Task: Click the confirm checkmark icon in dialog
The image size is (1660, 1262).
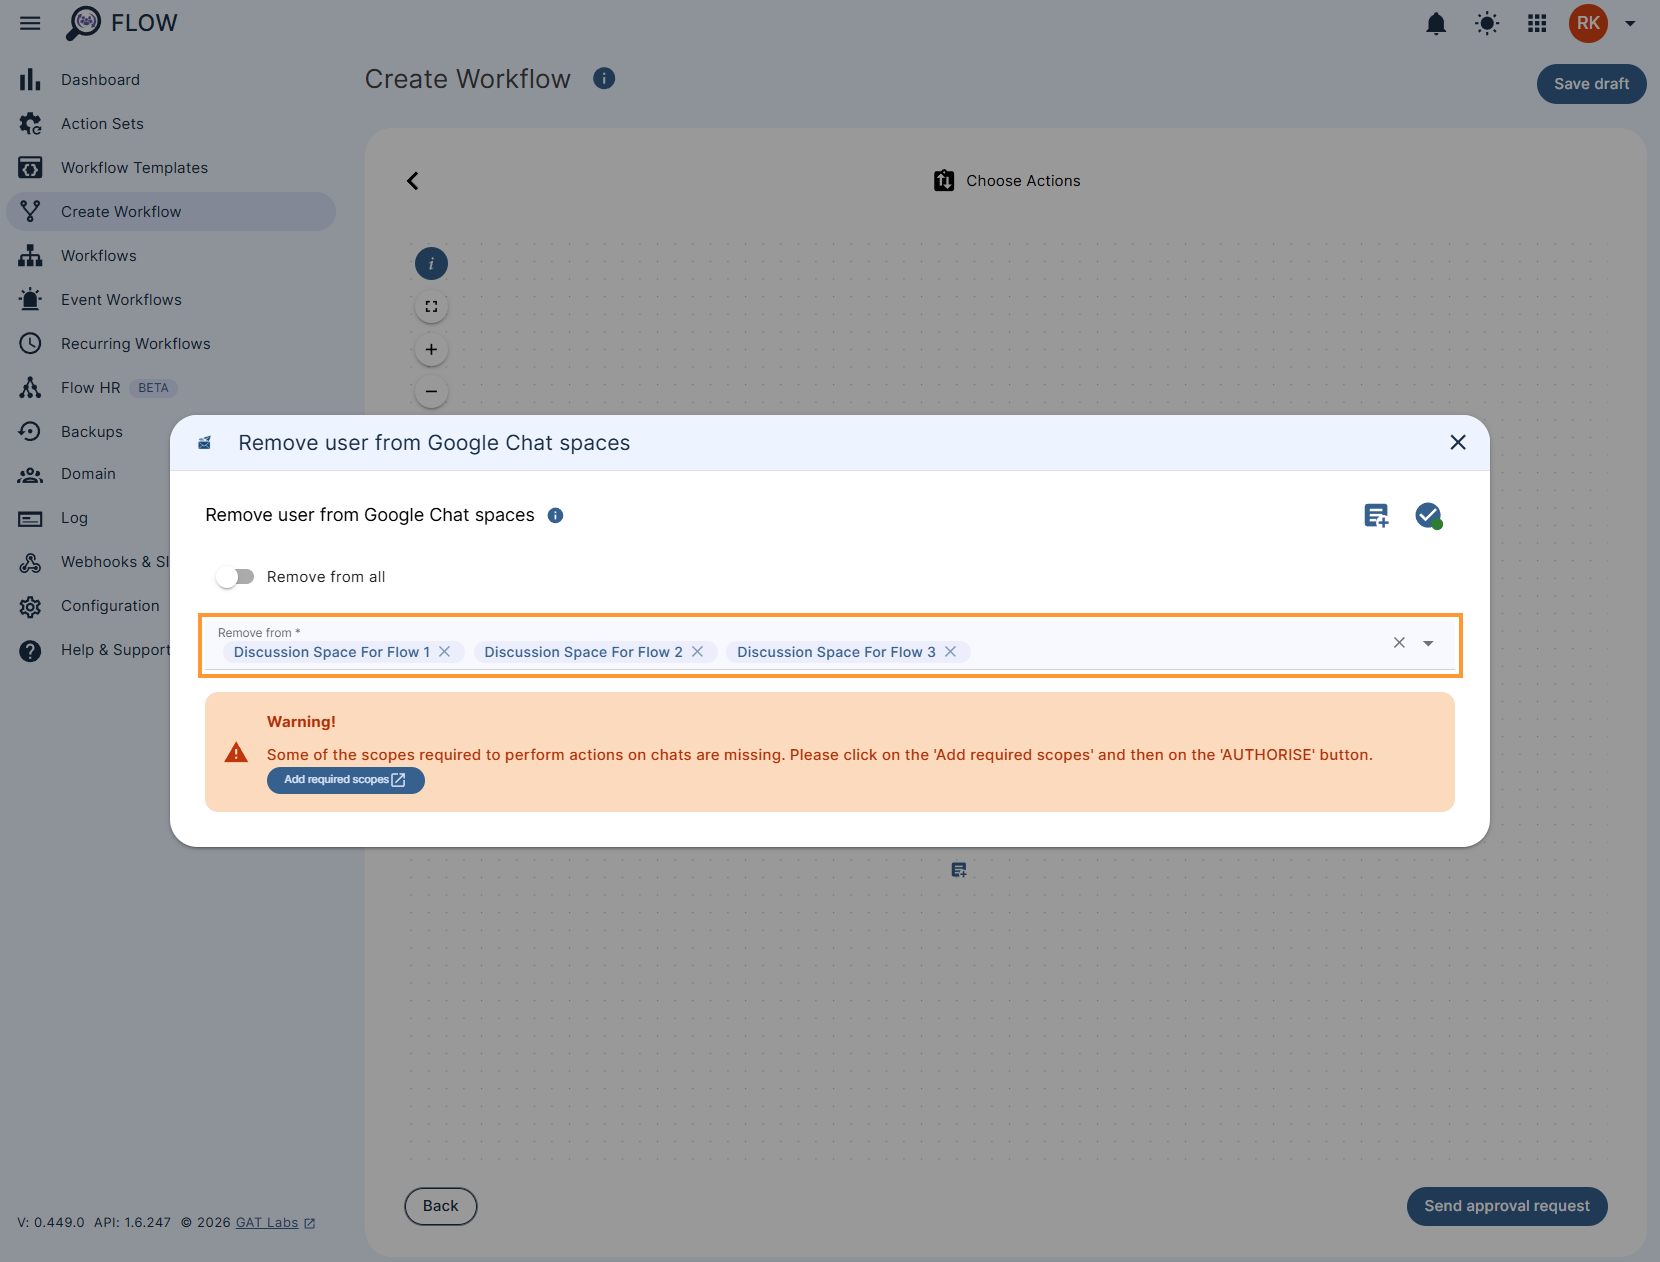Action: (x=1429, y=516)
